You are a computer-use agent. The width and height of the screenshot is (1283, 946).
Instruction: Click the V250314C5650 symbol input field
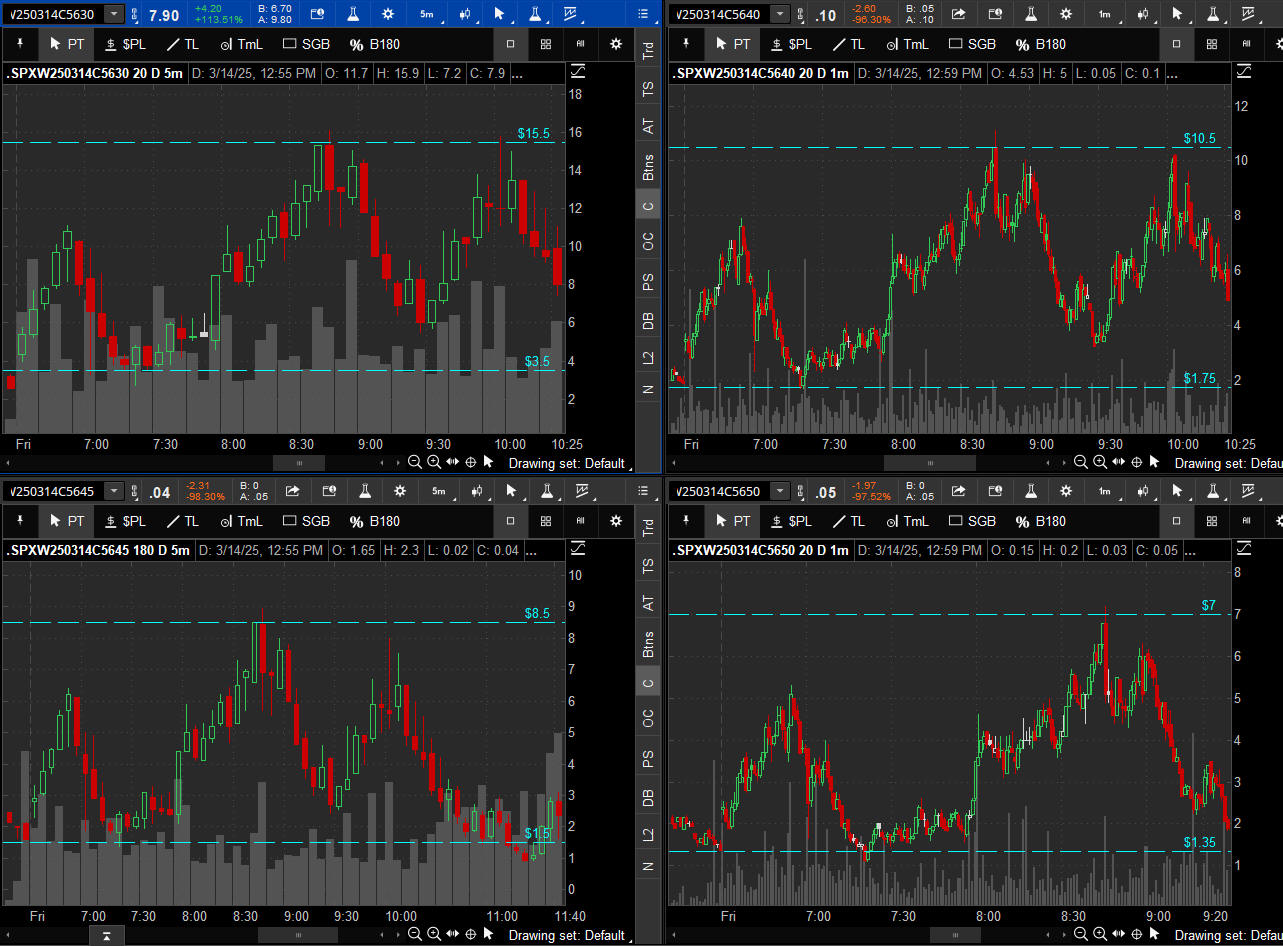click(x=718, y=492)
